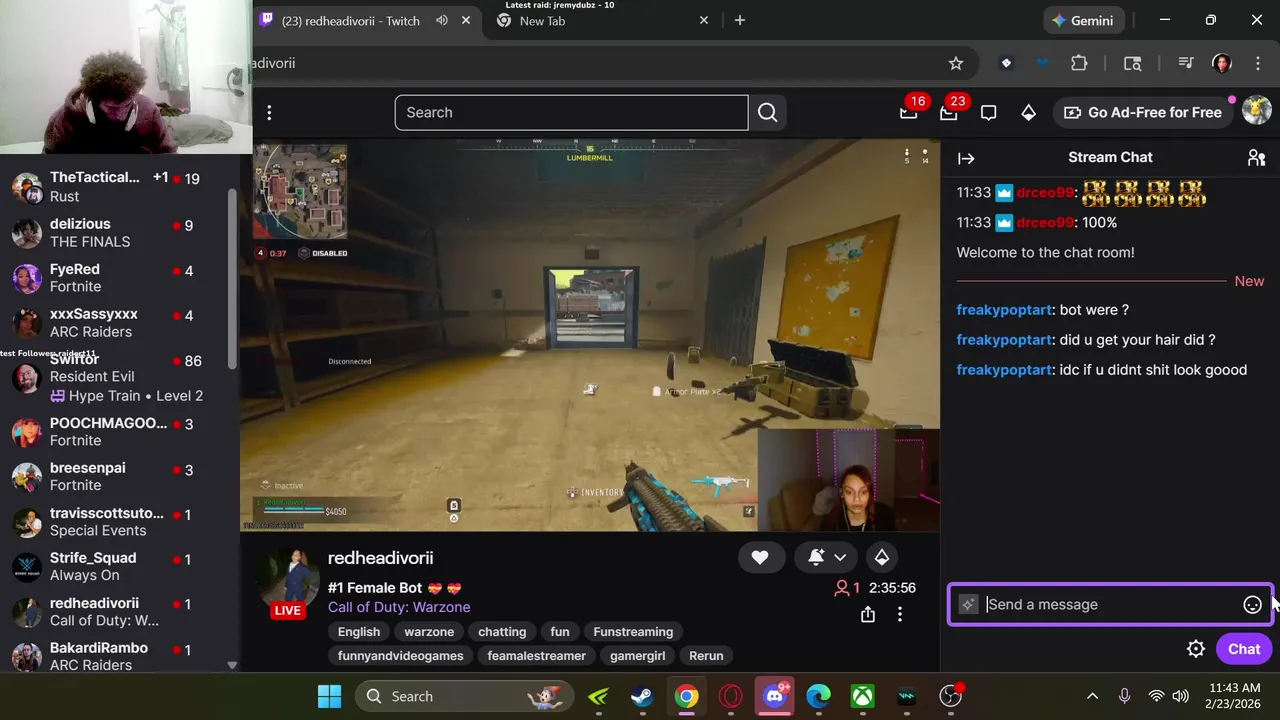Viewport: 1280px width, 720px height.
Task: Click the Twitch Search input box
Action: 571,113
